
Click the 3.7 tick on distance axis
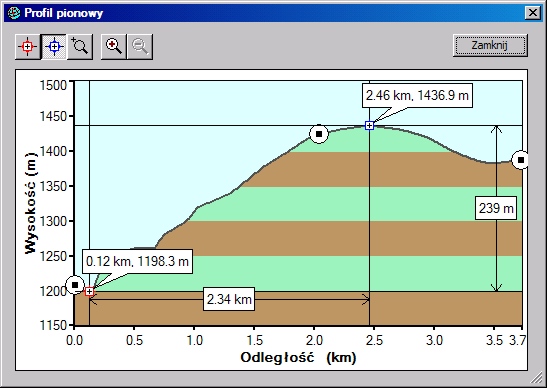point(517,340)
